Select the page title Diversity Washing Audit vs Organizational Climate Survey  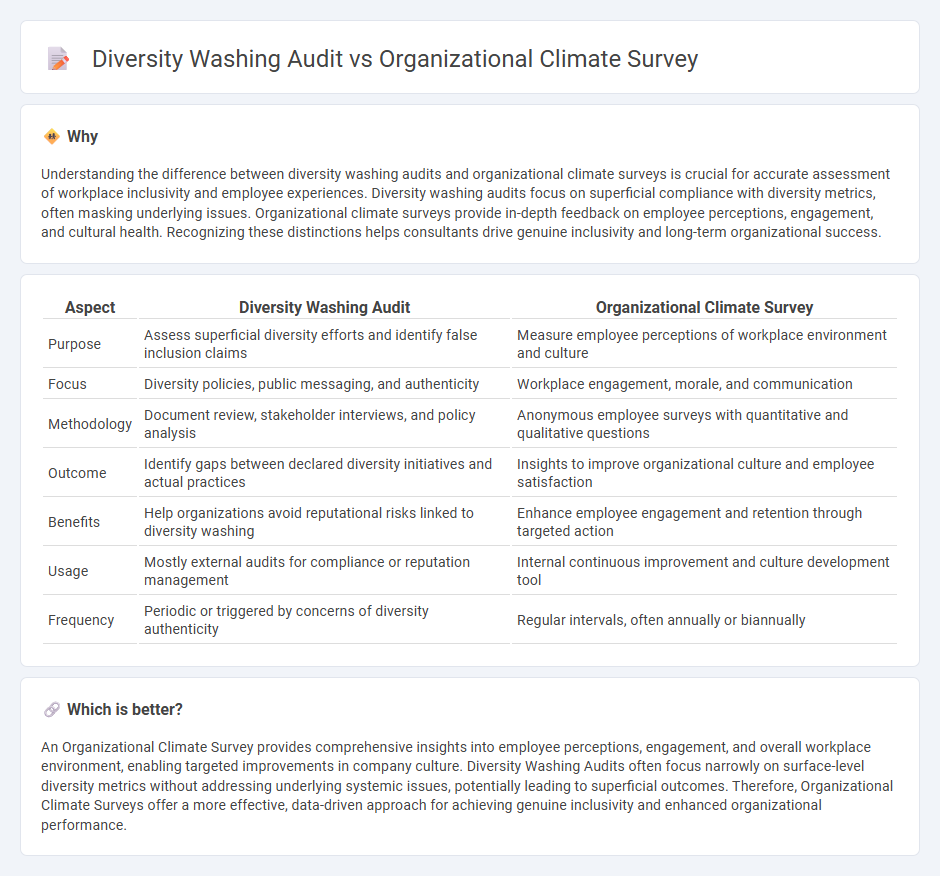[x=395, y=59]
